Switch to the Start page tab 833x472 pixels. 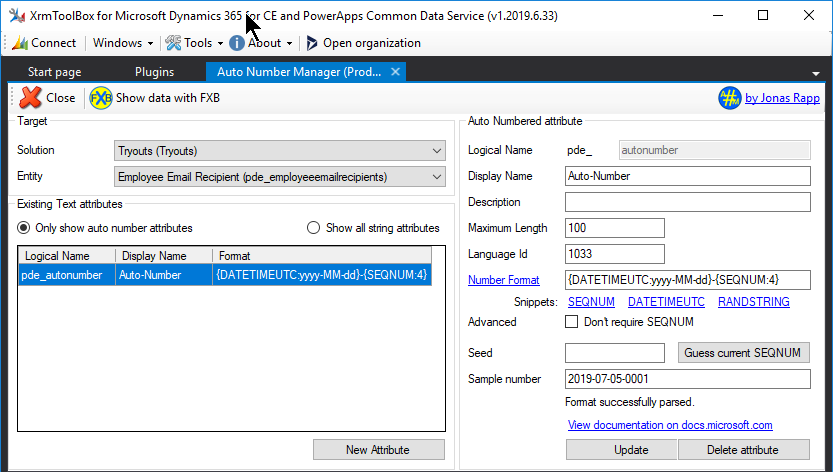[54, 72]
